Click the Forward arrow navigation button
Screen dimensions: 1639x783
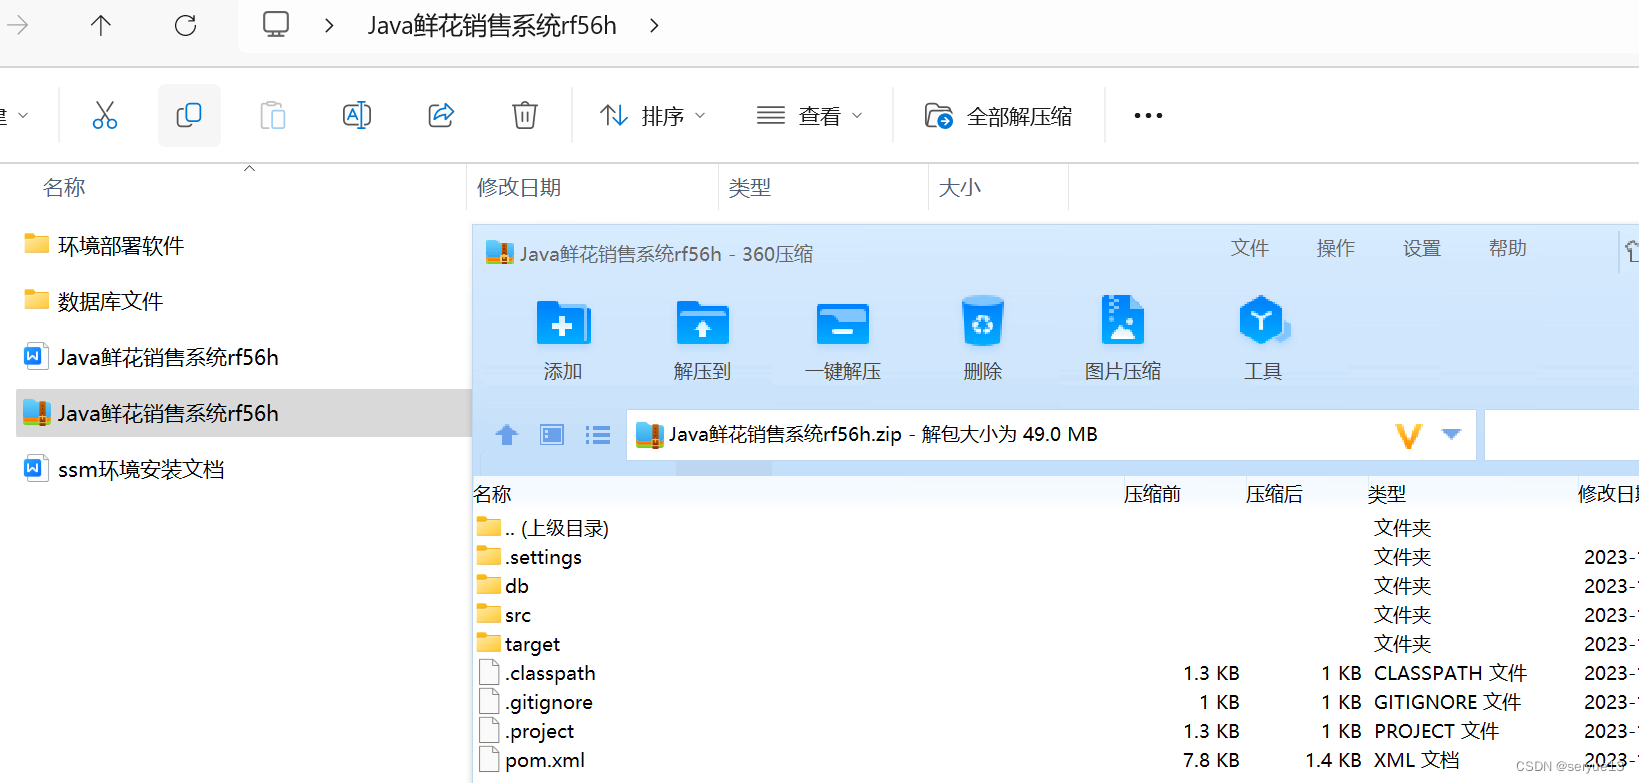click(x=16, y=25)
